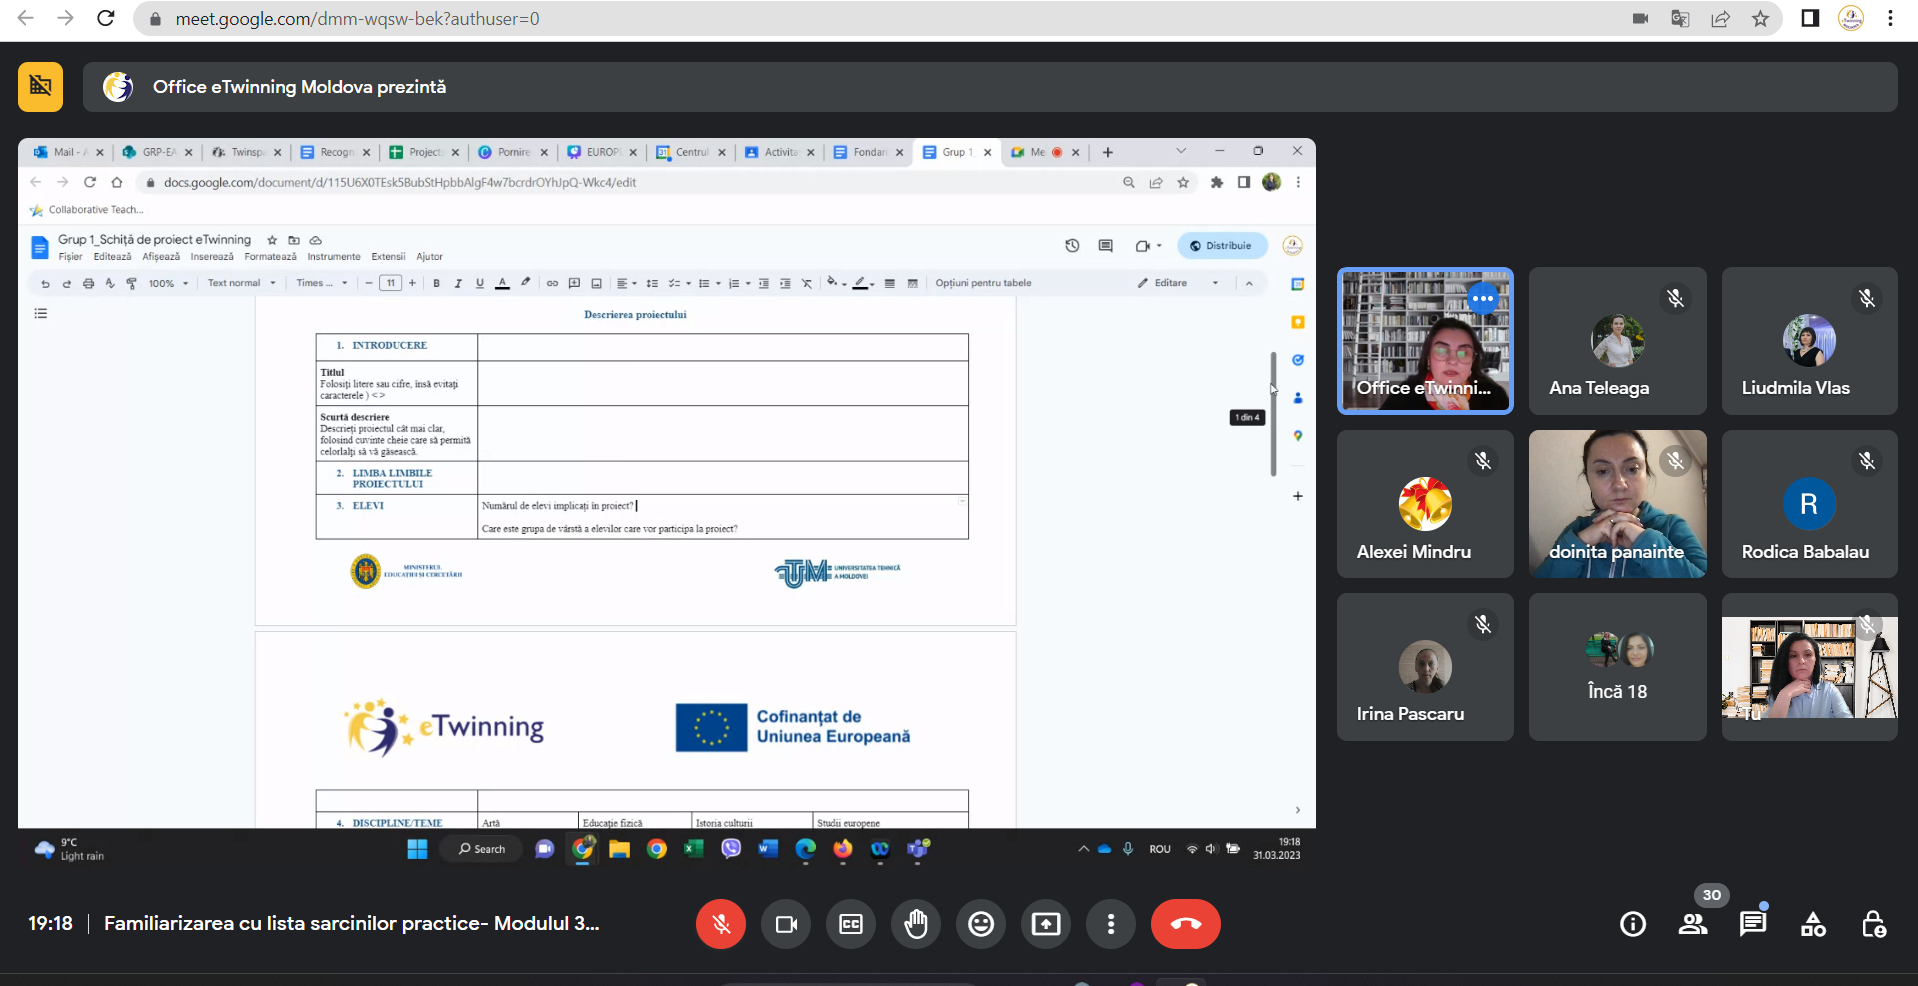The image size is (1918, 986).
Task: Enable closed captions
Action: tap(851, 924)
